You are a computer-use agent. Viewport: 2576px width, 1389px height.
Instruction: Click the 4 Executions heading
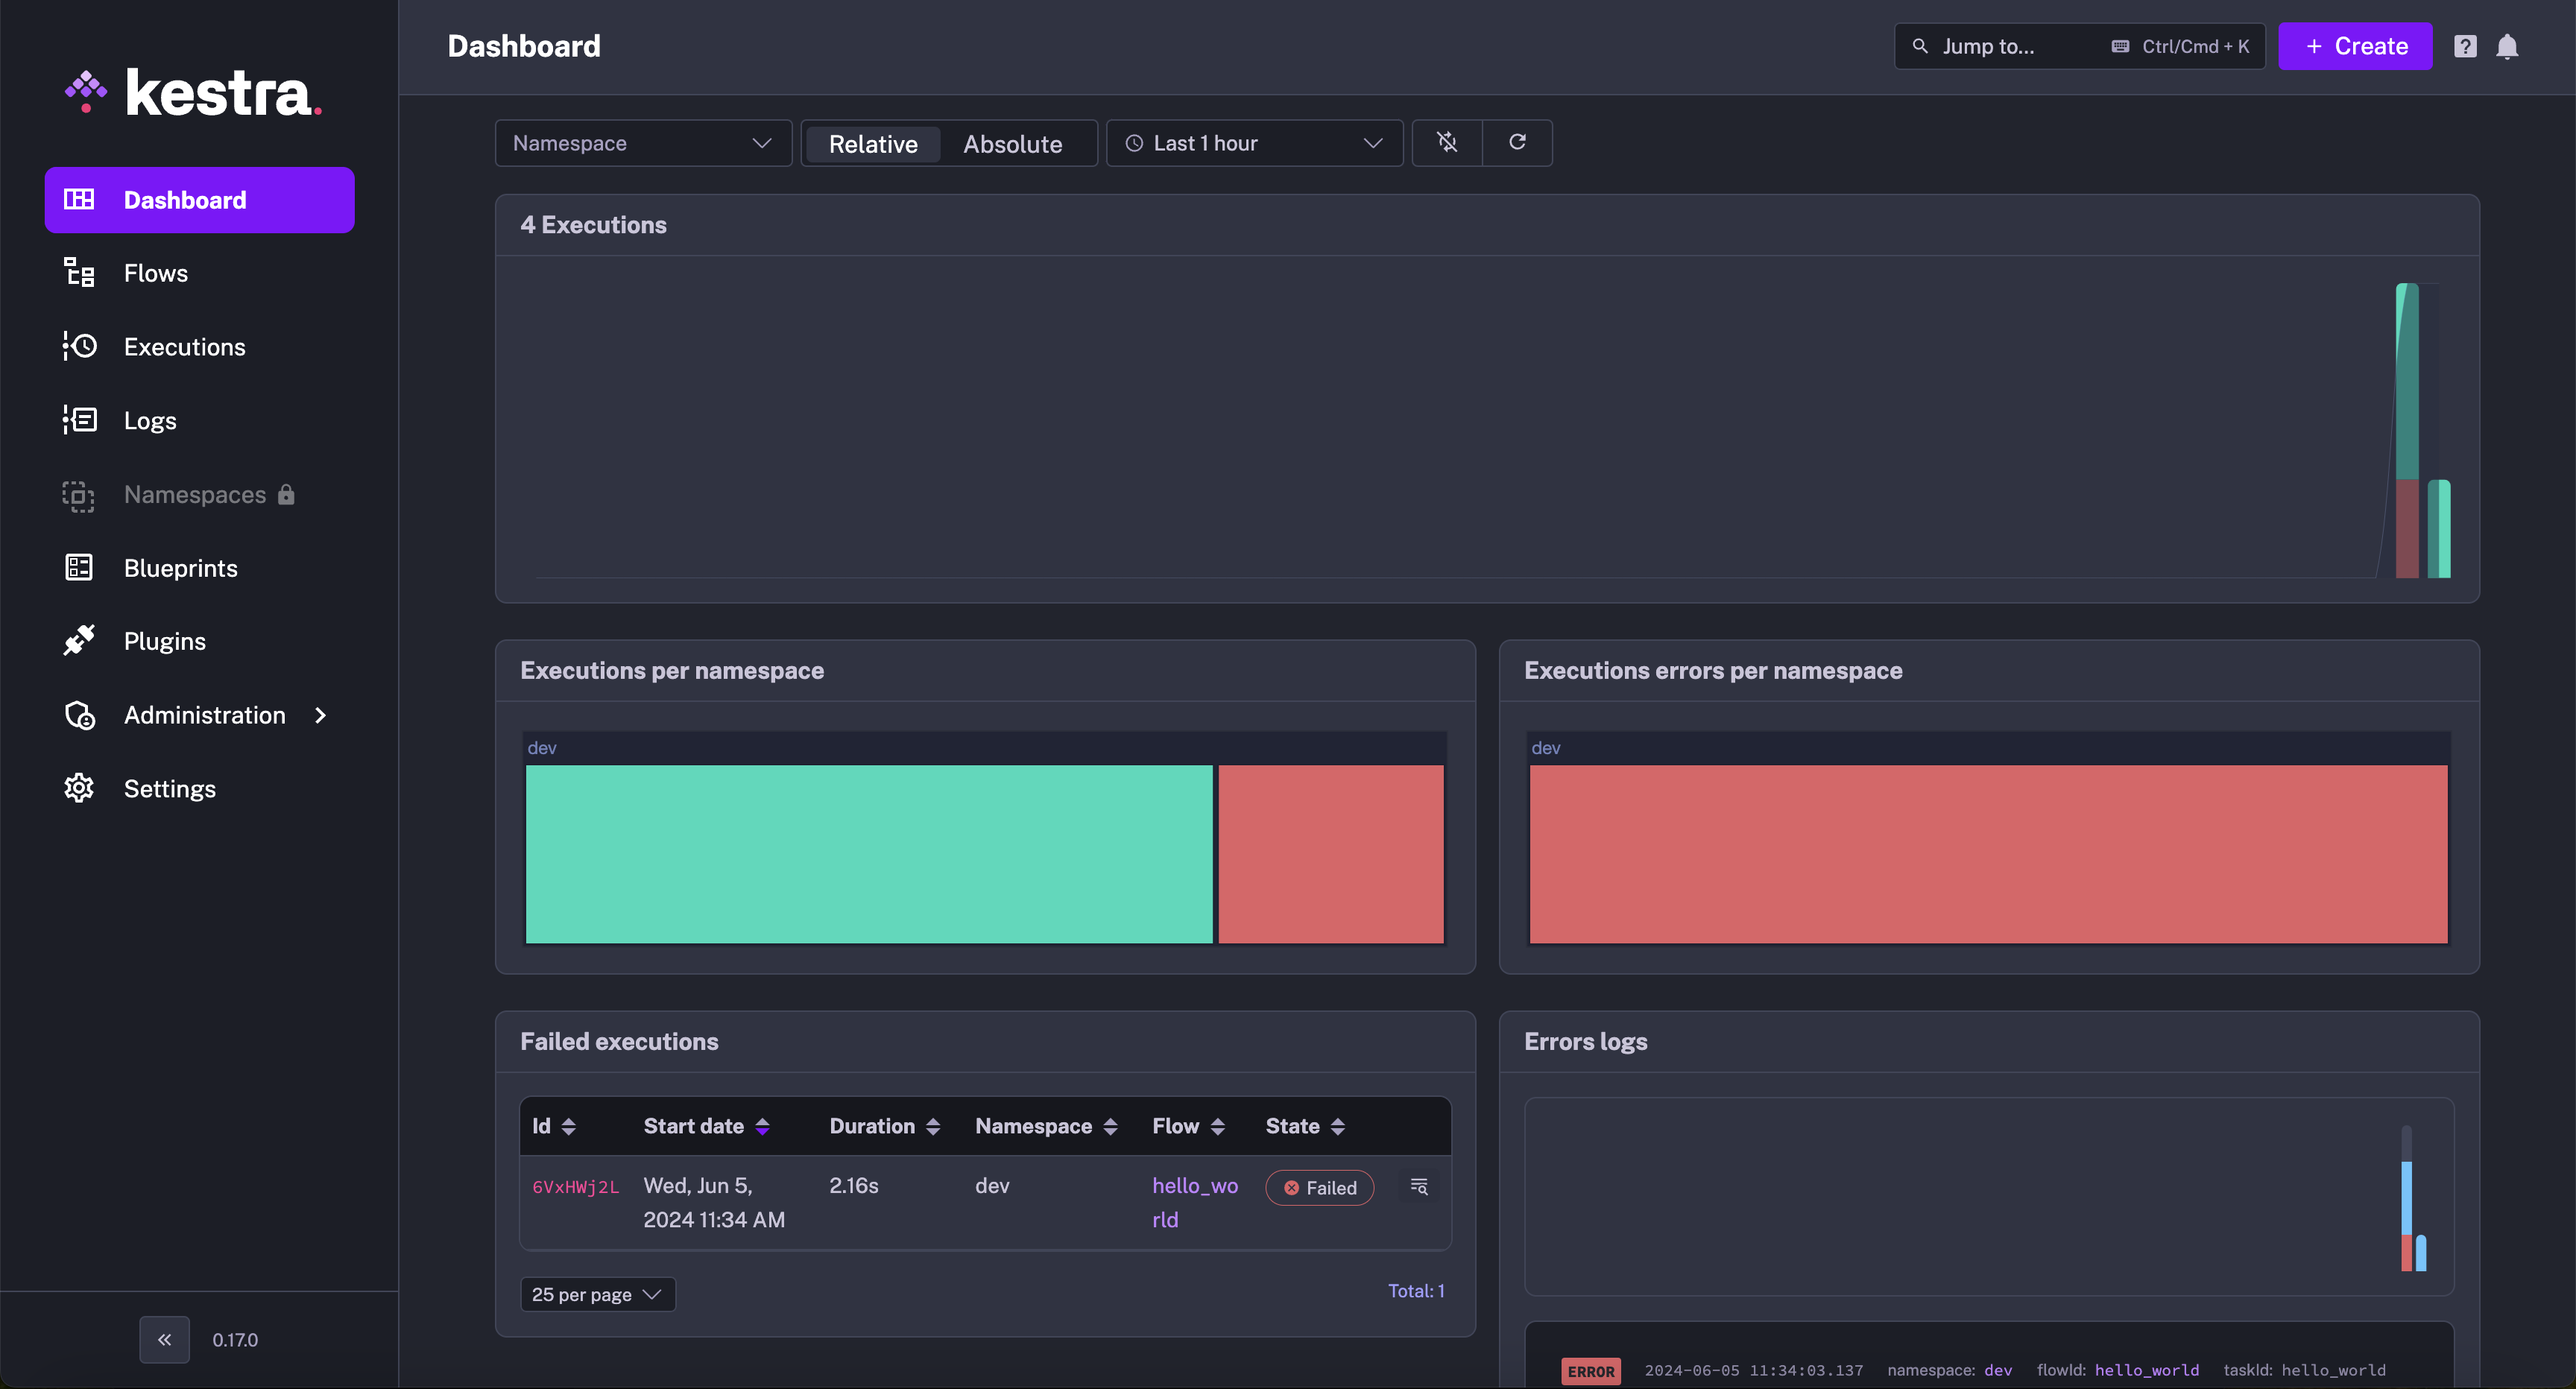pos(593,224)
